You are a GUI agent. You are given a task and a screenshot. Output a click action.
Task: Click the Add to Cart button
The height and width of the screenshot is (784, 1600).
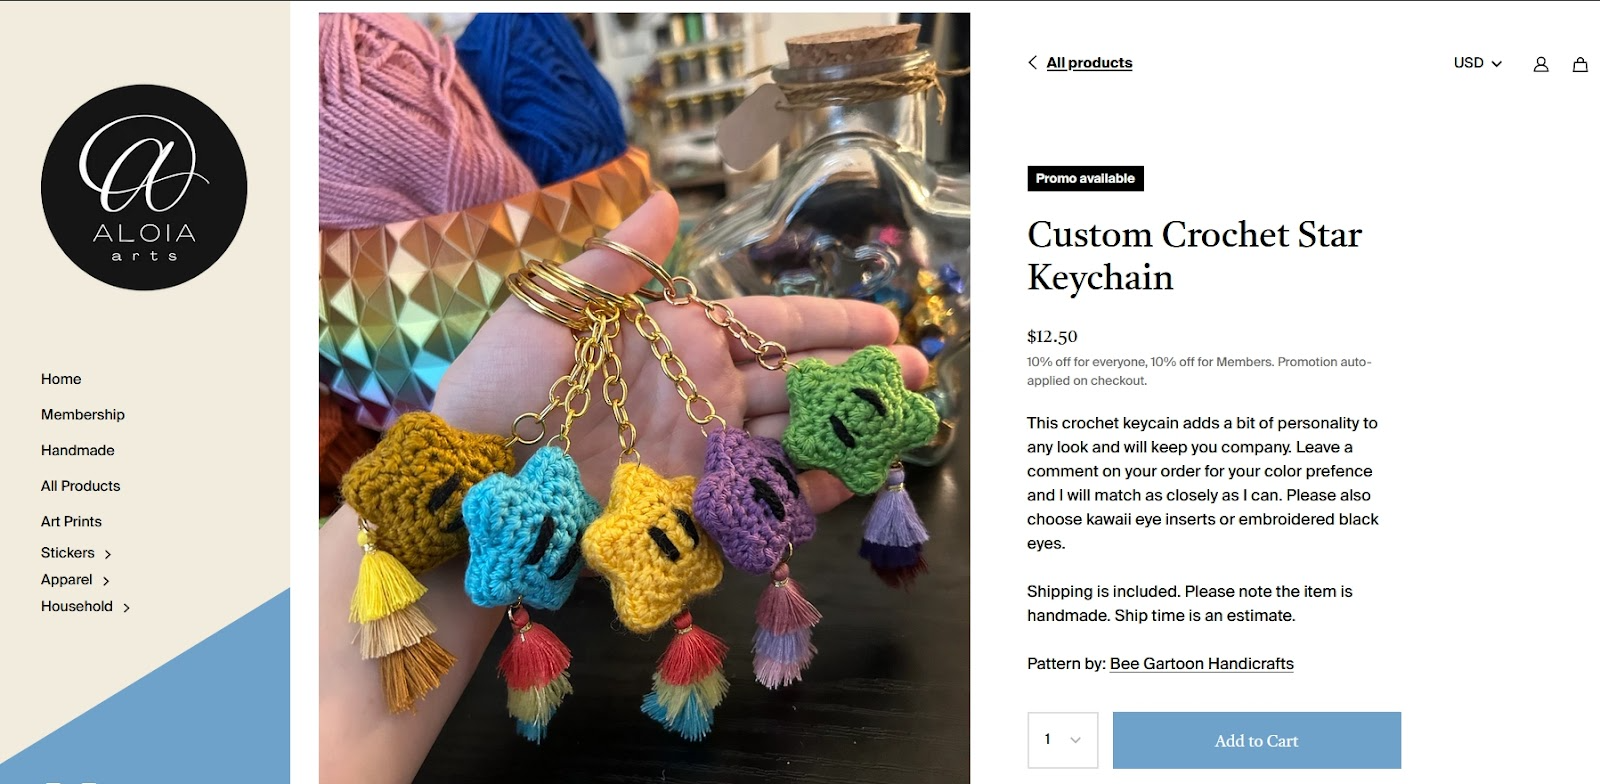tap(1256, 740)
